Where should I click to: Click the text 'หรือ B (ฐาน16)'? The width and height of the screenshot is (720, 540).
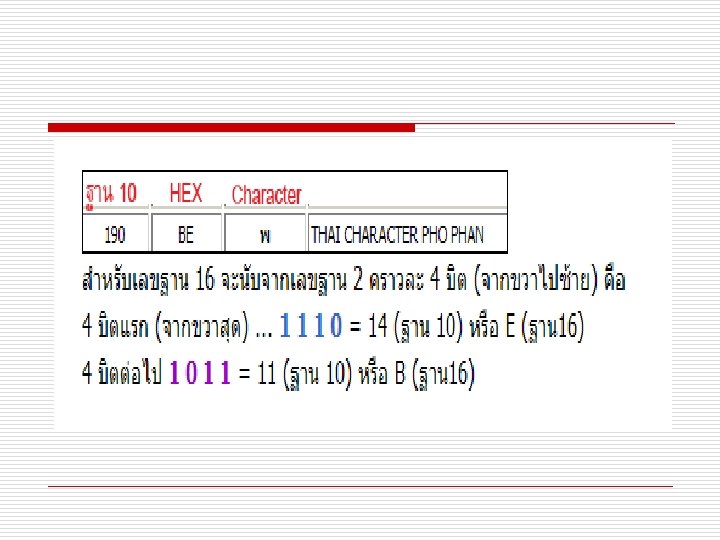coord(416,373)
